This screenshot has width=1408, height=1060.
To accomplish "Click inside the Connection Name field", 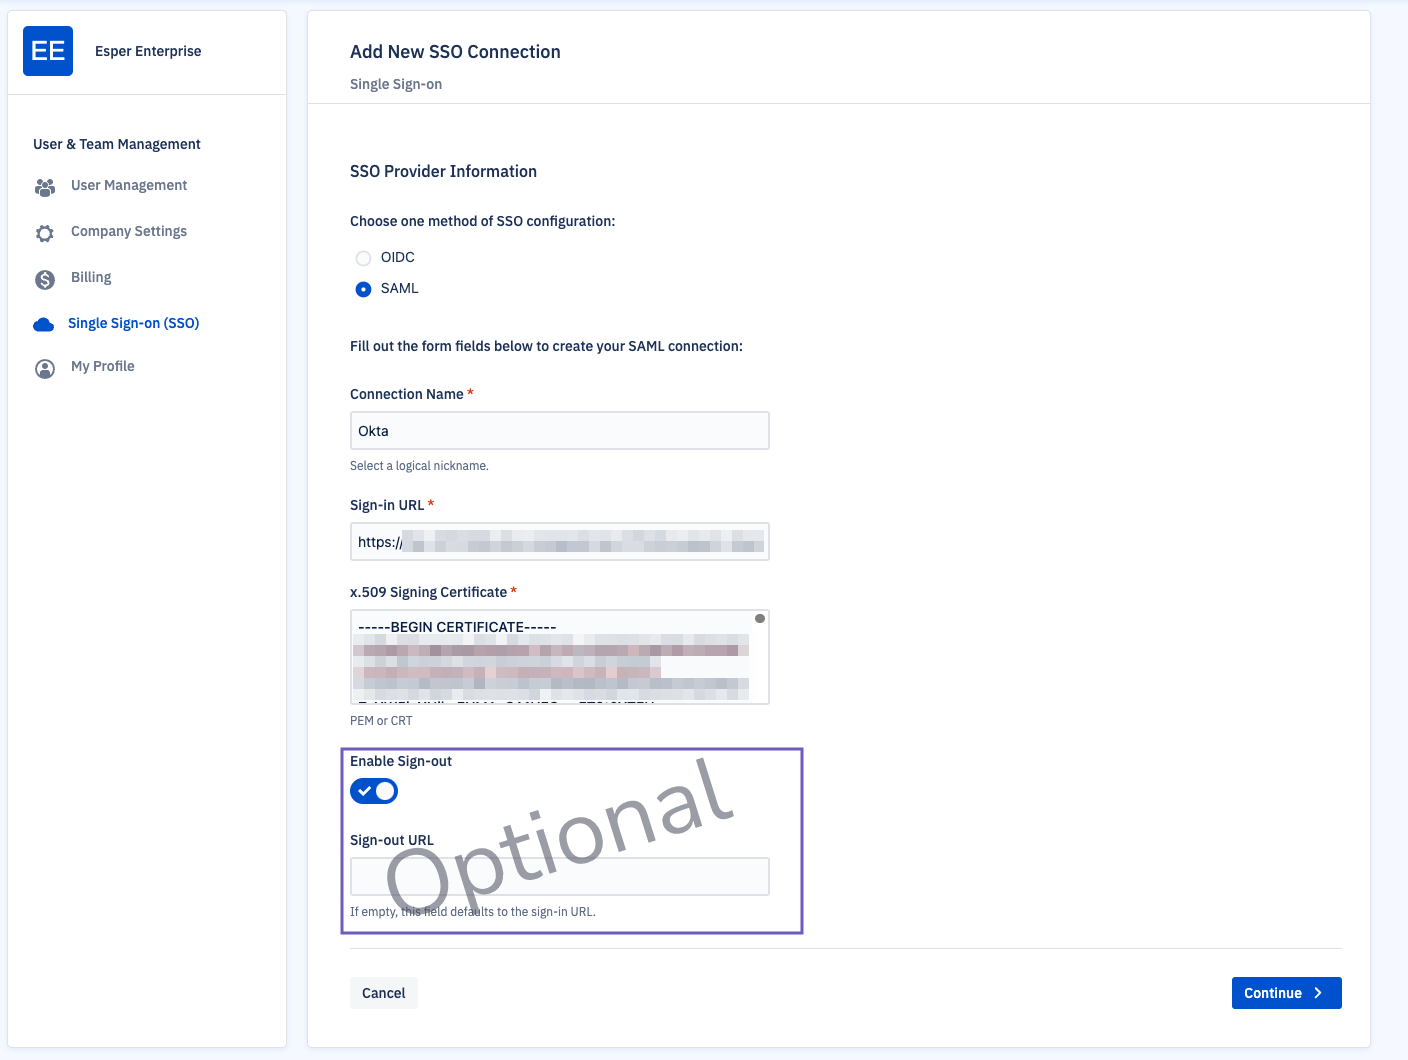I will coord(559,430).
